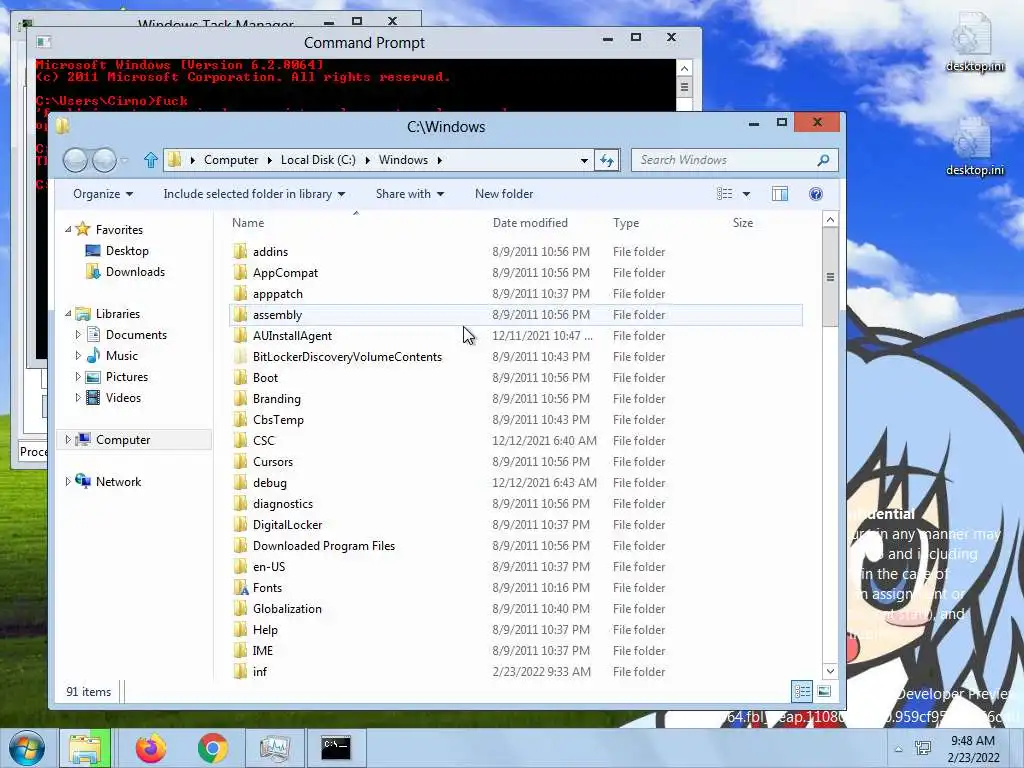The width and height of the screenshot is (1024, 768).
Task: Select the inf folder
Action: pyautogui.click(x=259, y=671)
